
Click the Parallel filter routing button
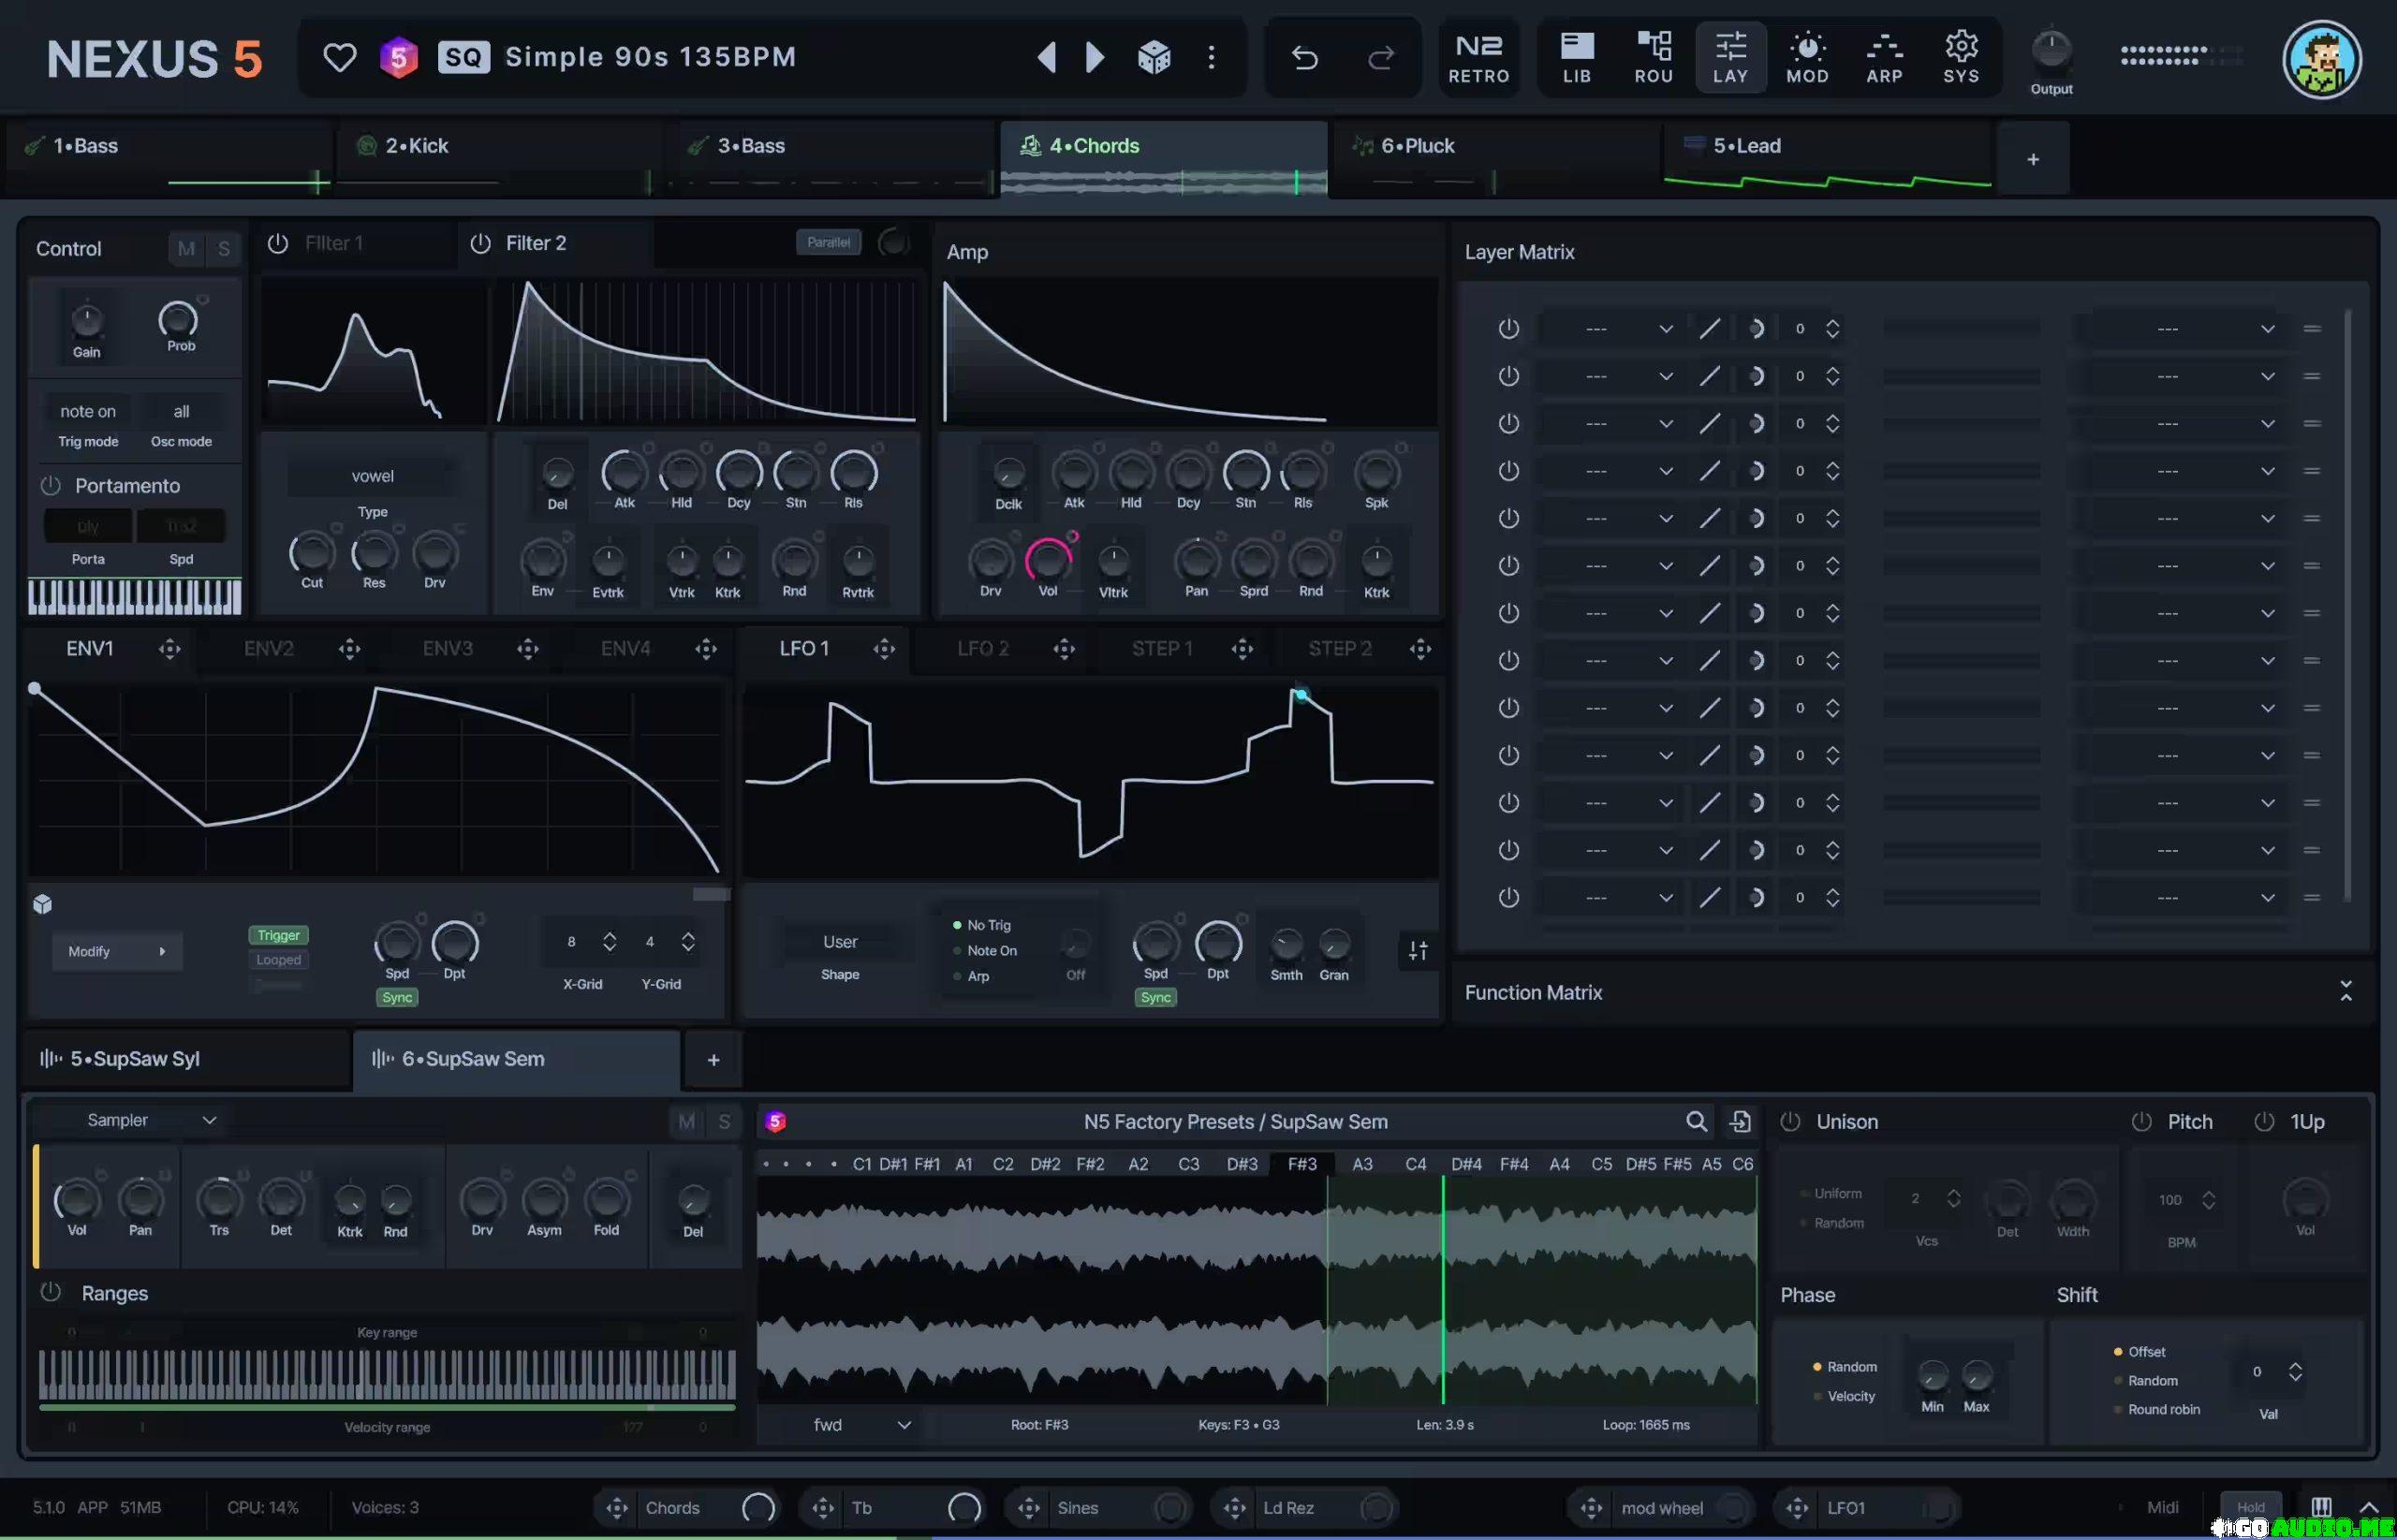(x=829, y=242)
